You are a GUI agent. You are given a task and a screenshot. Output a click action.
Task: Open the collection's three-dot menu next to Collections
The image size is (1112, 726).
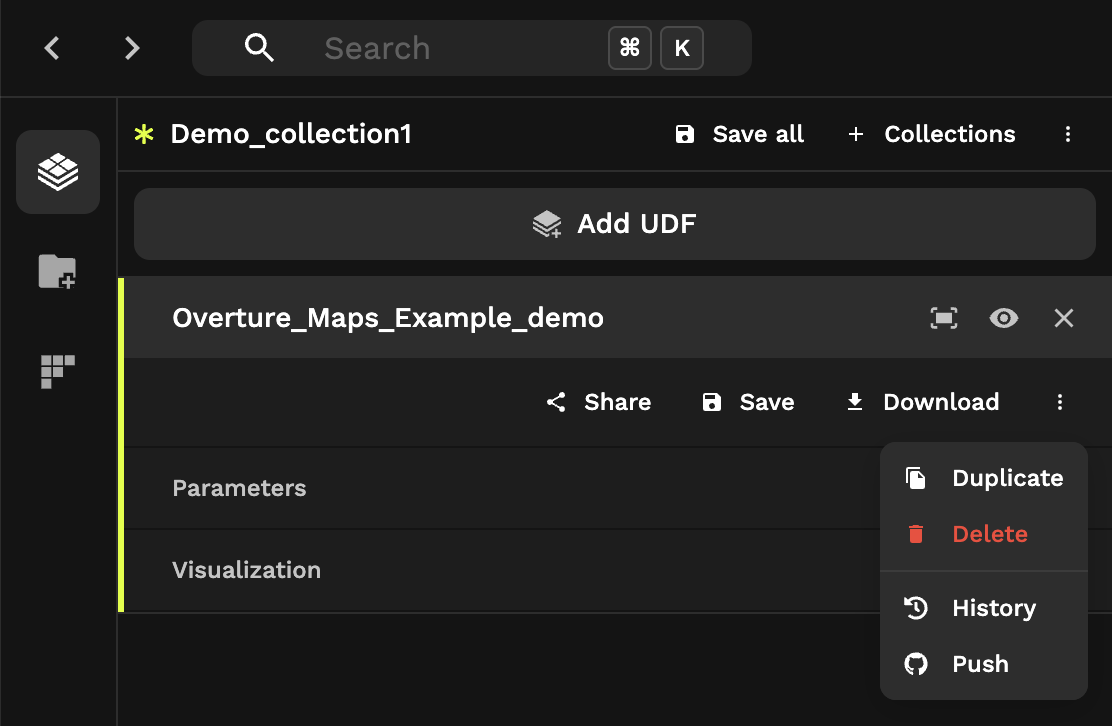(x=1068, y=134)
